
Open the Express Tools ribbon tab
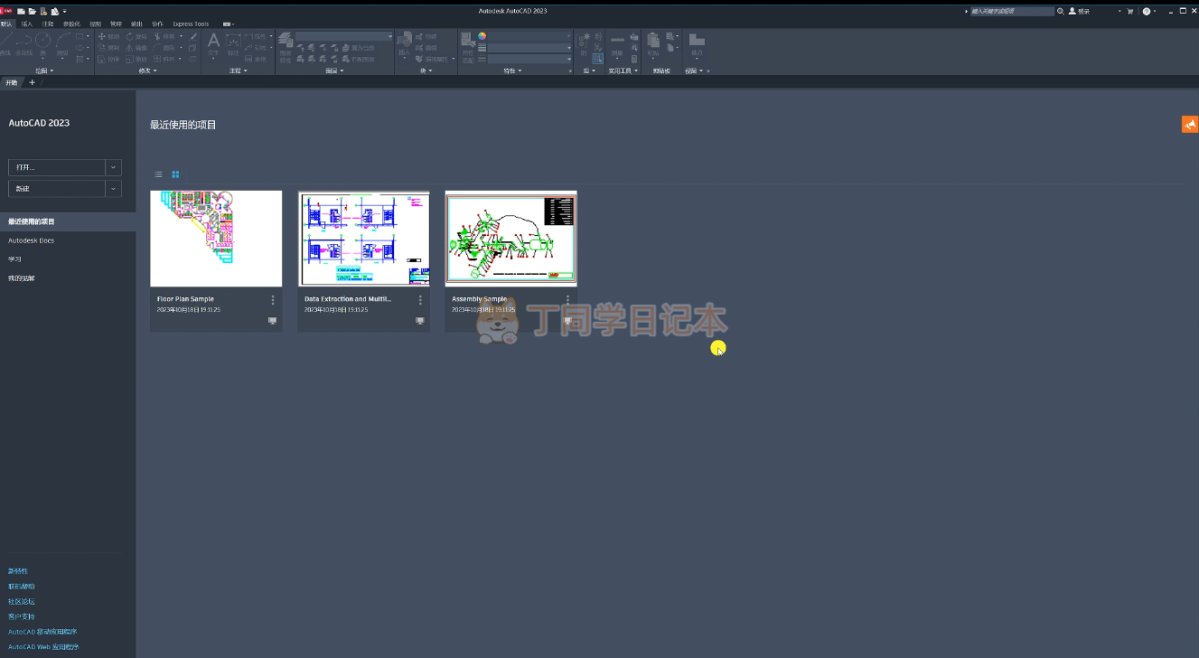pyautogui.click(x=191, y=23)
